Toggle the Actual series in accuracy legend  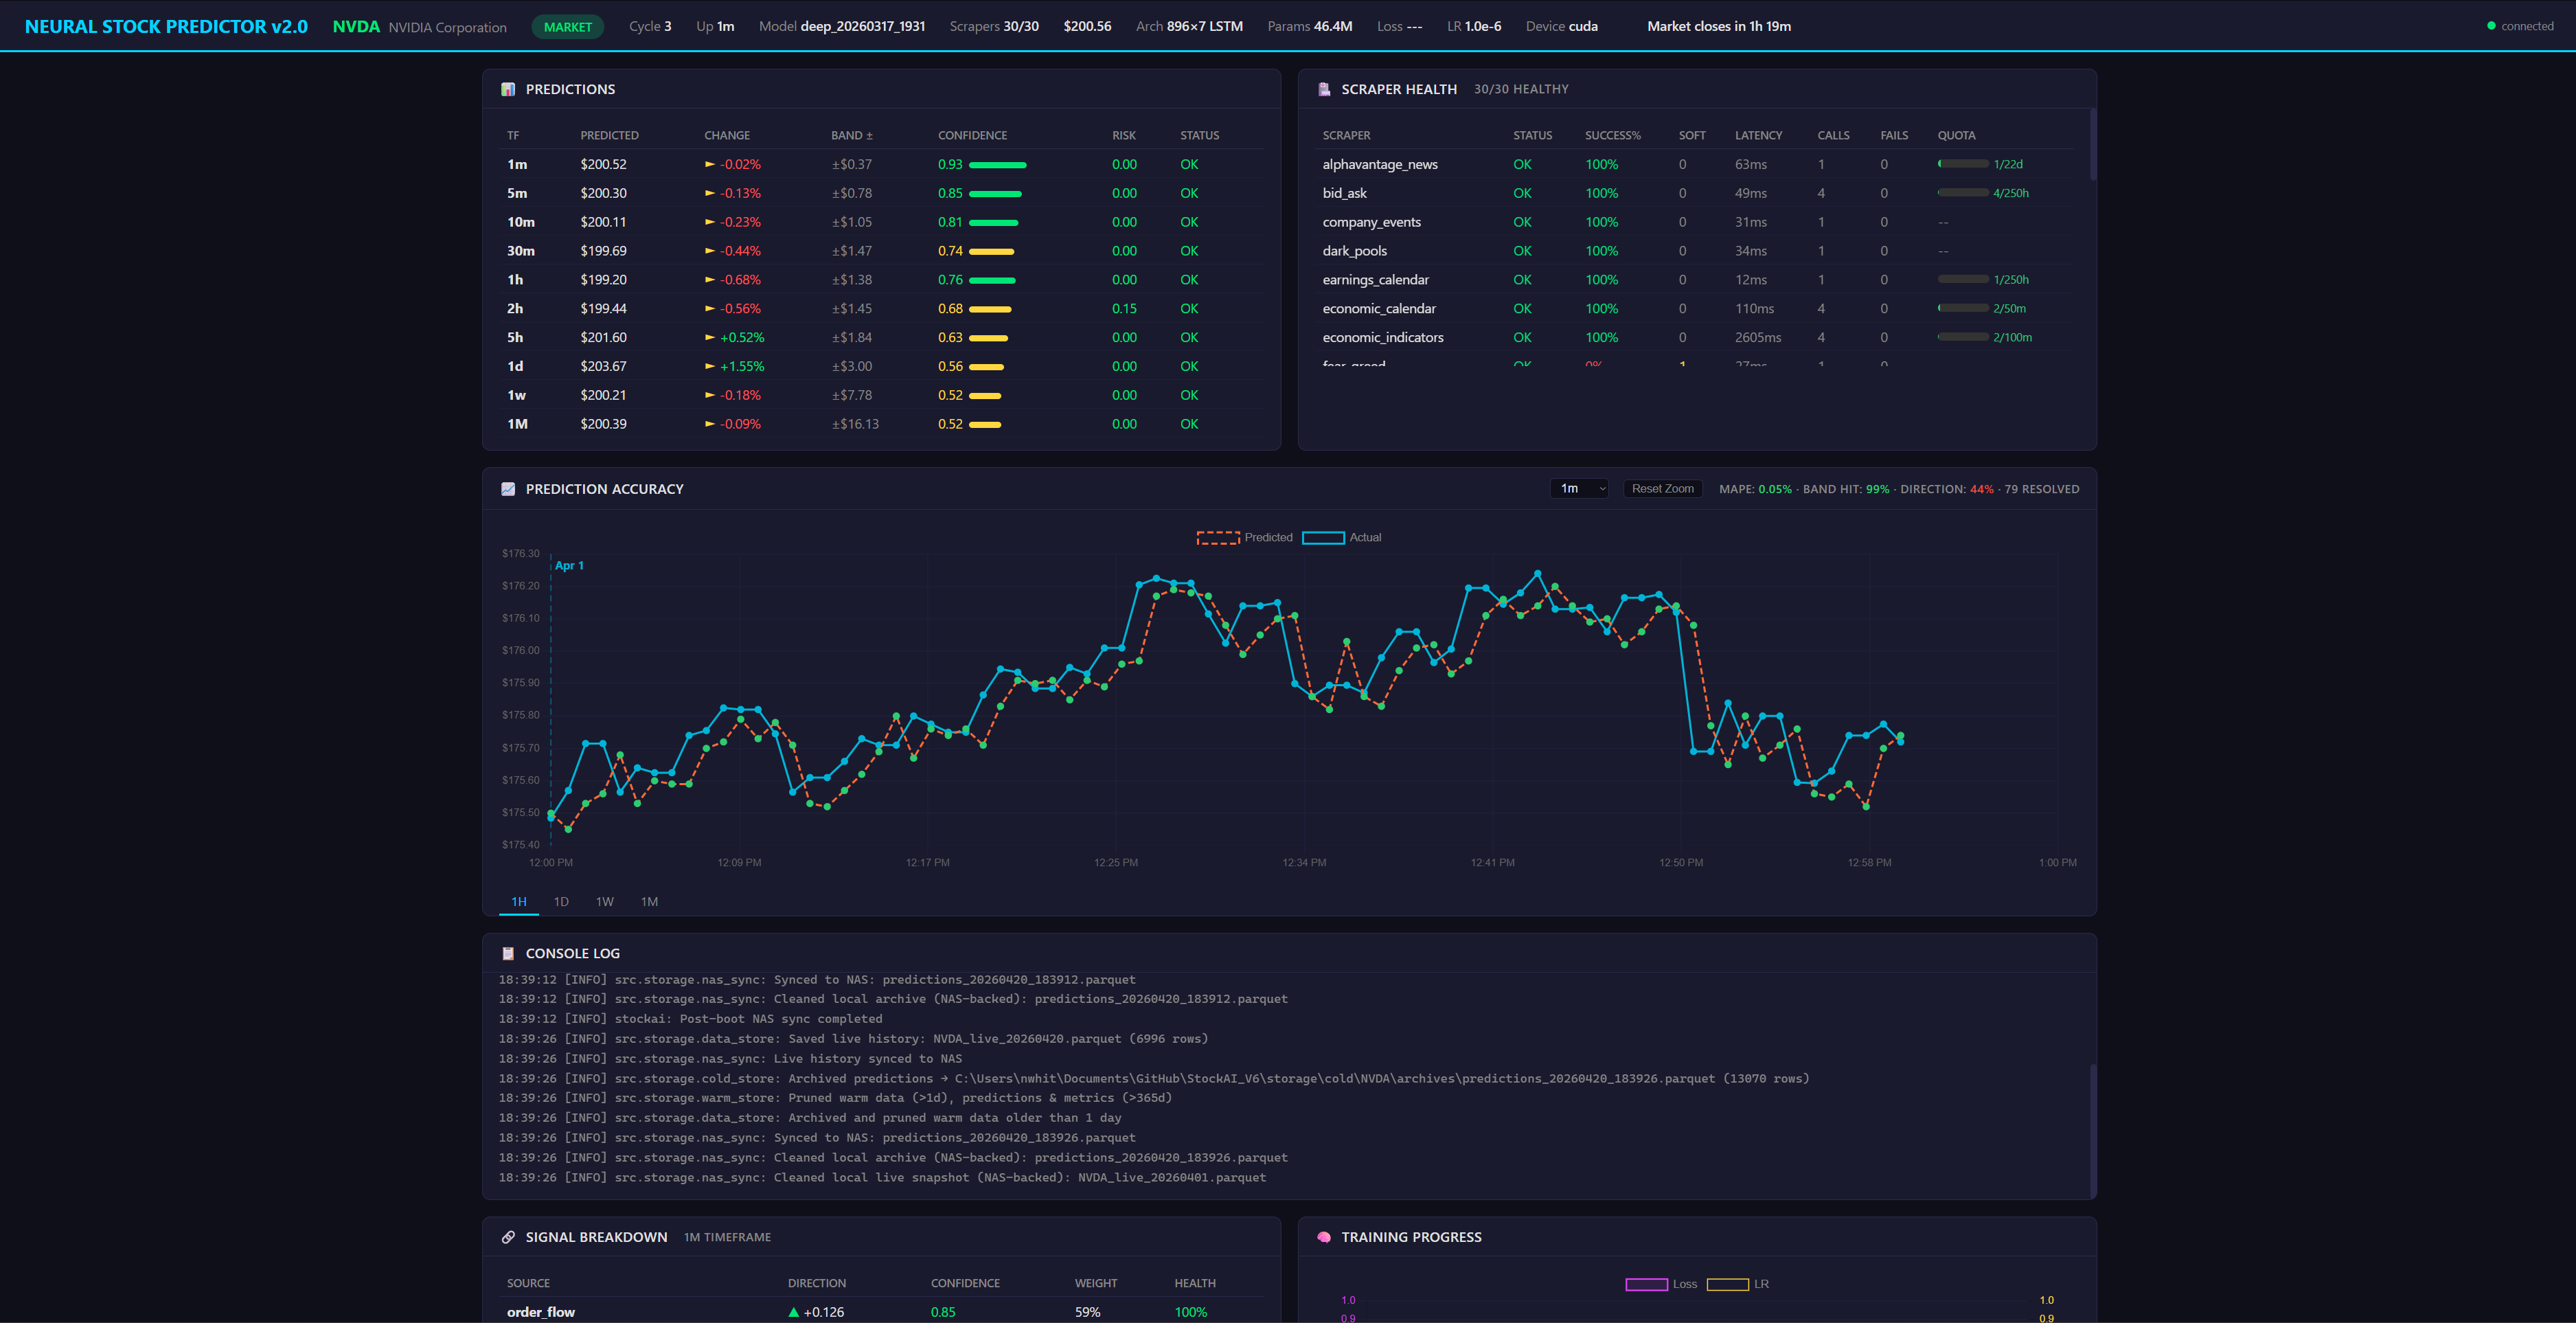click(1342, 537)
